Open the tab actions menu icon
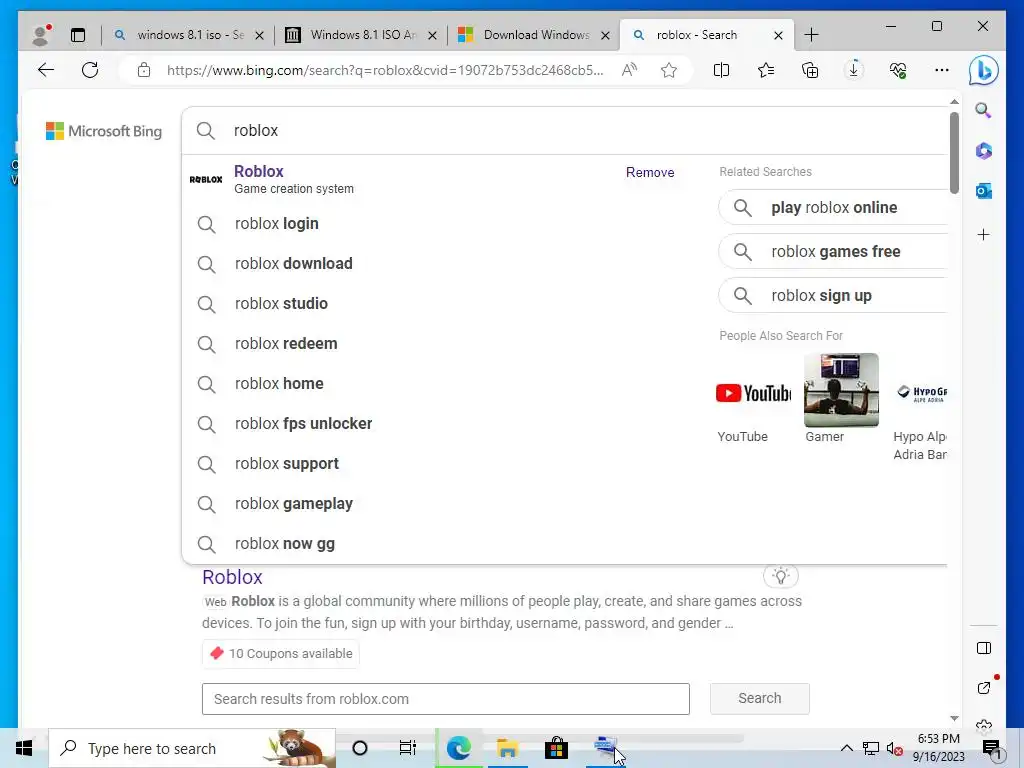Viewport: 1024px width, 768px height. [x=78, y=35]
